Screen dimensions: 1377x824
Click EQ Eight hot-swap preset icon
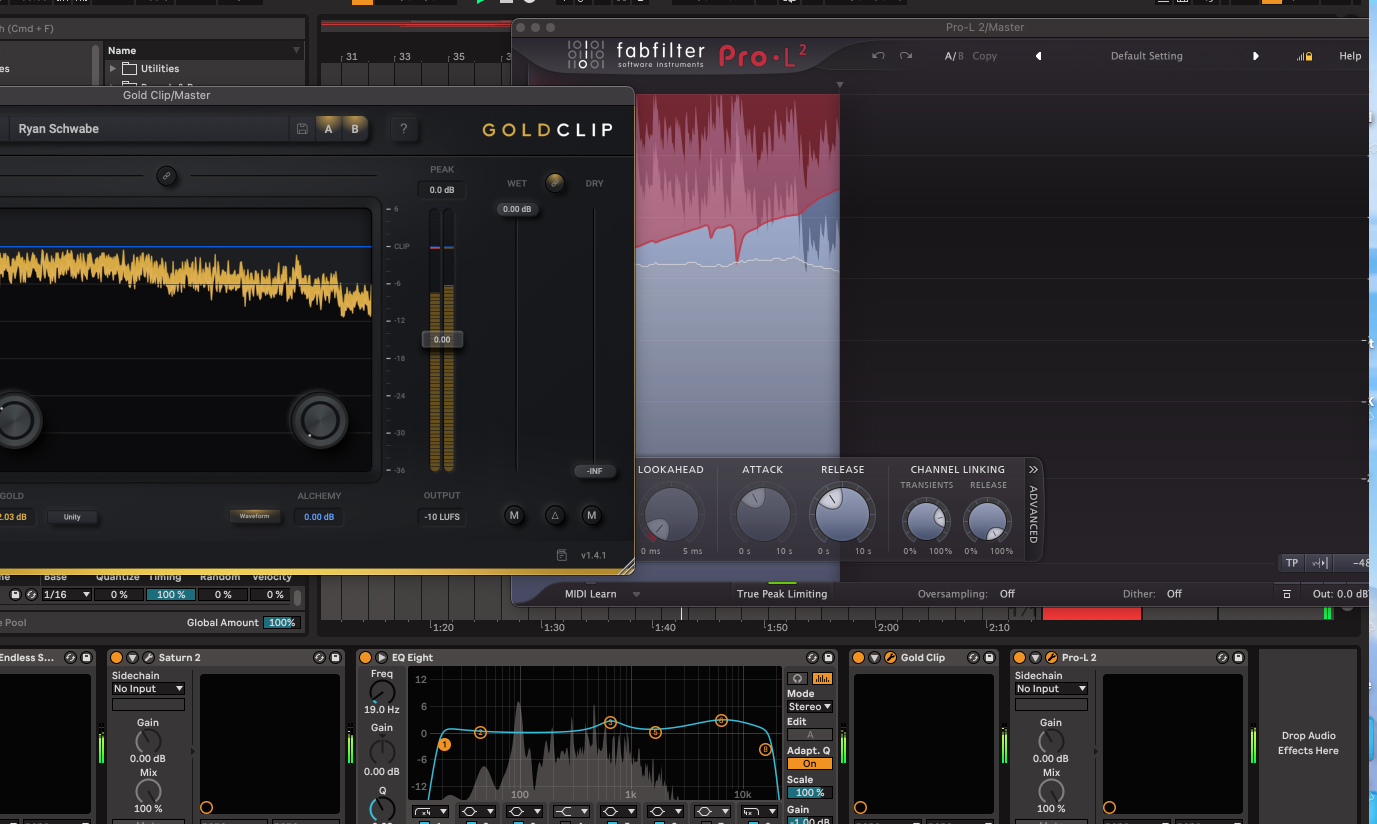coord(813,657)
